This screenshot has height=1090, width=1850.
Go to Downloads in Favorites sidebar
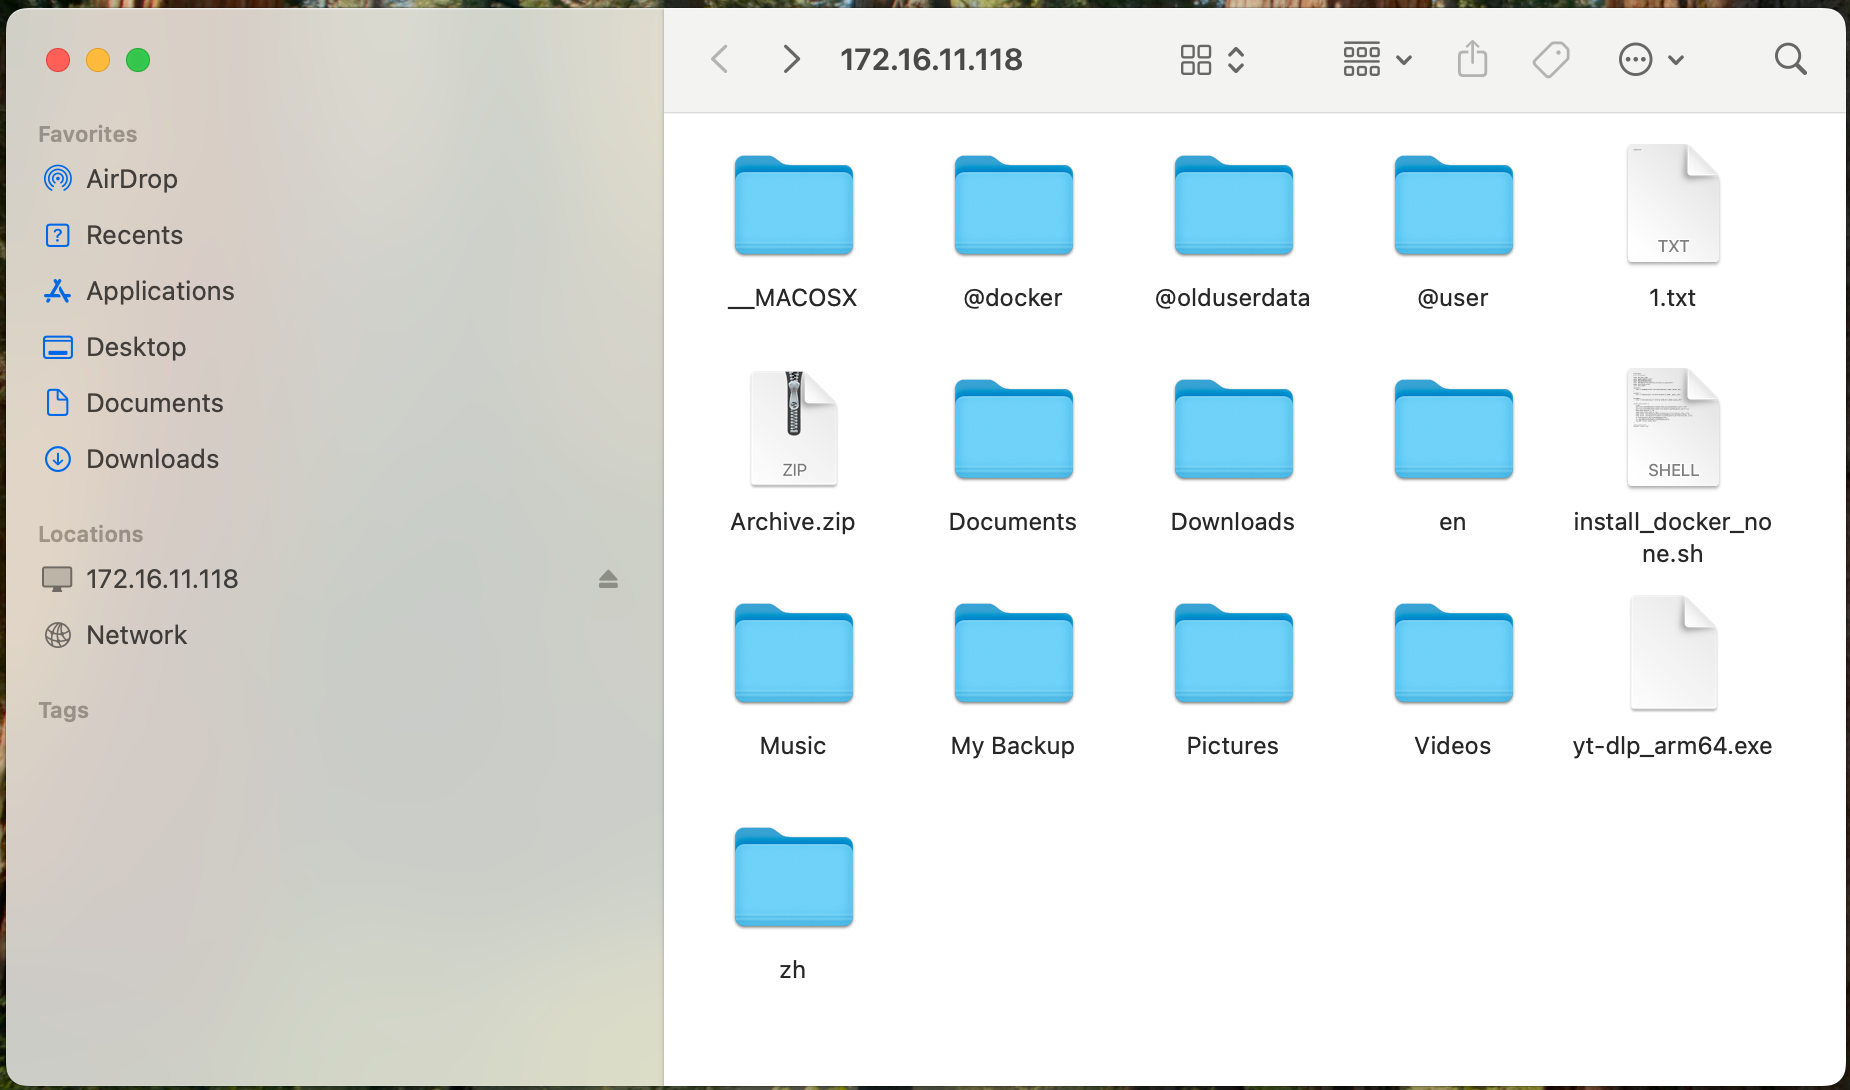152,459
